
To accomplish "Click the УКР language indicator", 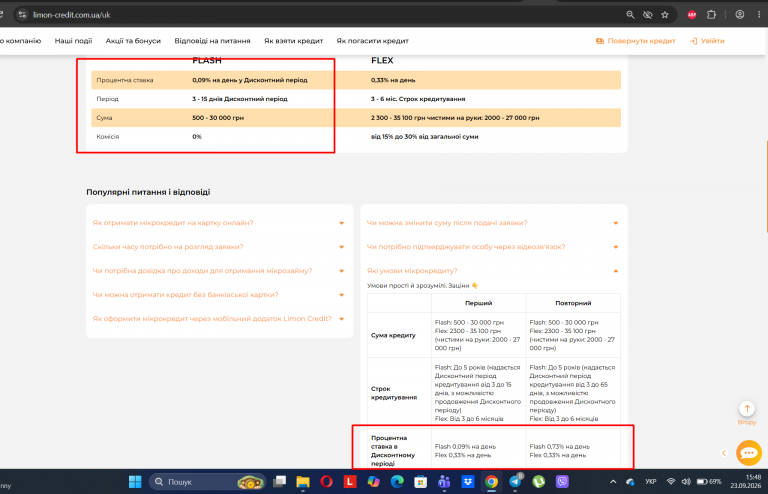I will pyautogui.click(x=650, y=482).
